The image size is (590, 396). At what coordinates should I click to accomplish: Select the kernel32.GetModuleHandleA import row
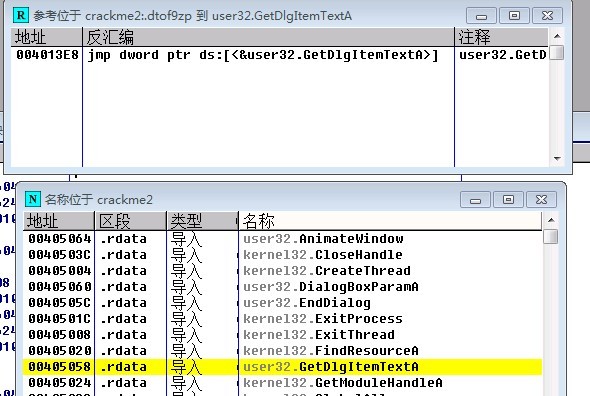click(283, 383)
